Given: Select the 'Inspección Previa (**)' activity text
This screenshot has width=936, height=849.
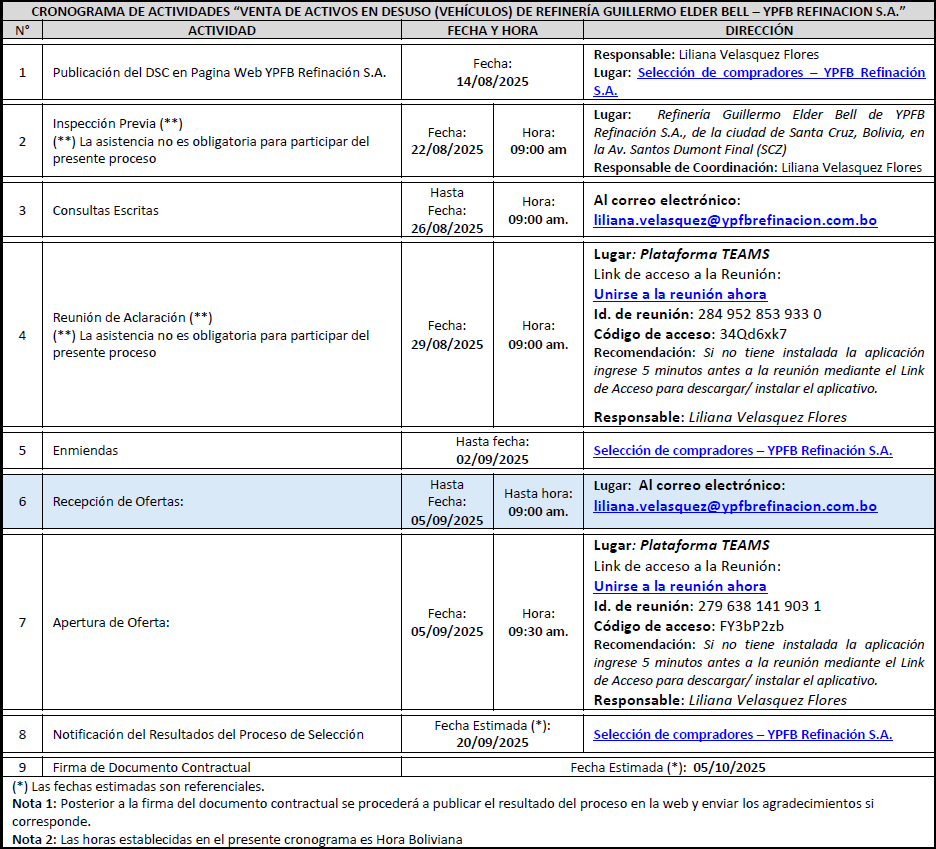Looking at the screenshot, I should click(118, 124).
